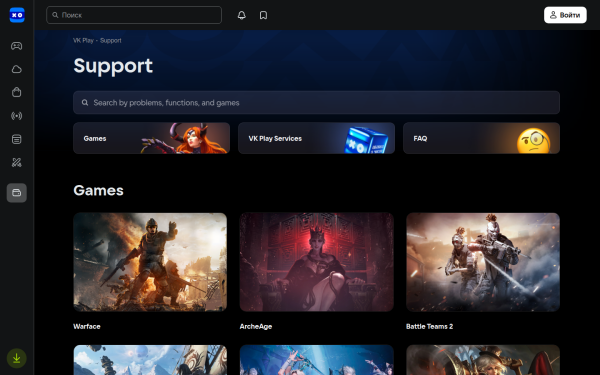The height and width of the screenshot is (375, 600).
Task: Focus the top Поиск search field
Action: (134, 15)
